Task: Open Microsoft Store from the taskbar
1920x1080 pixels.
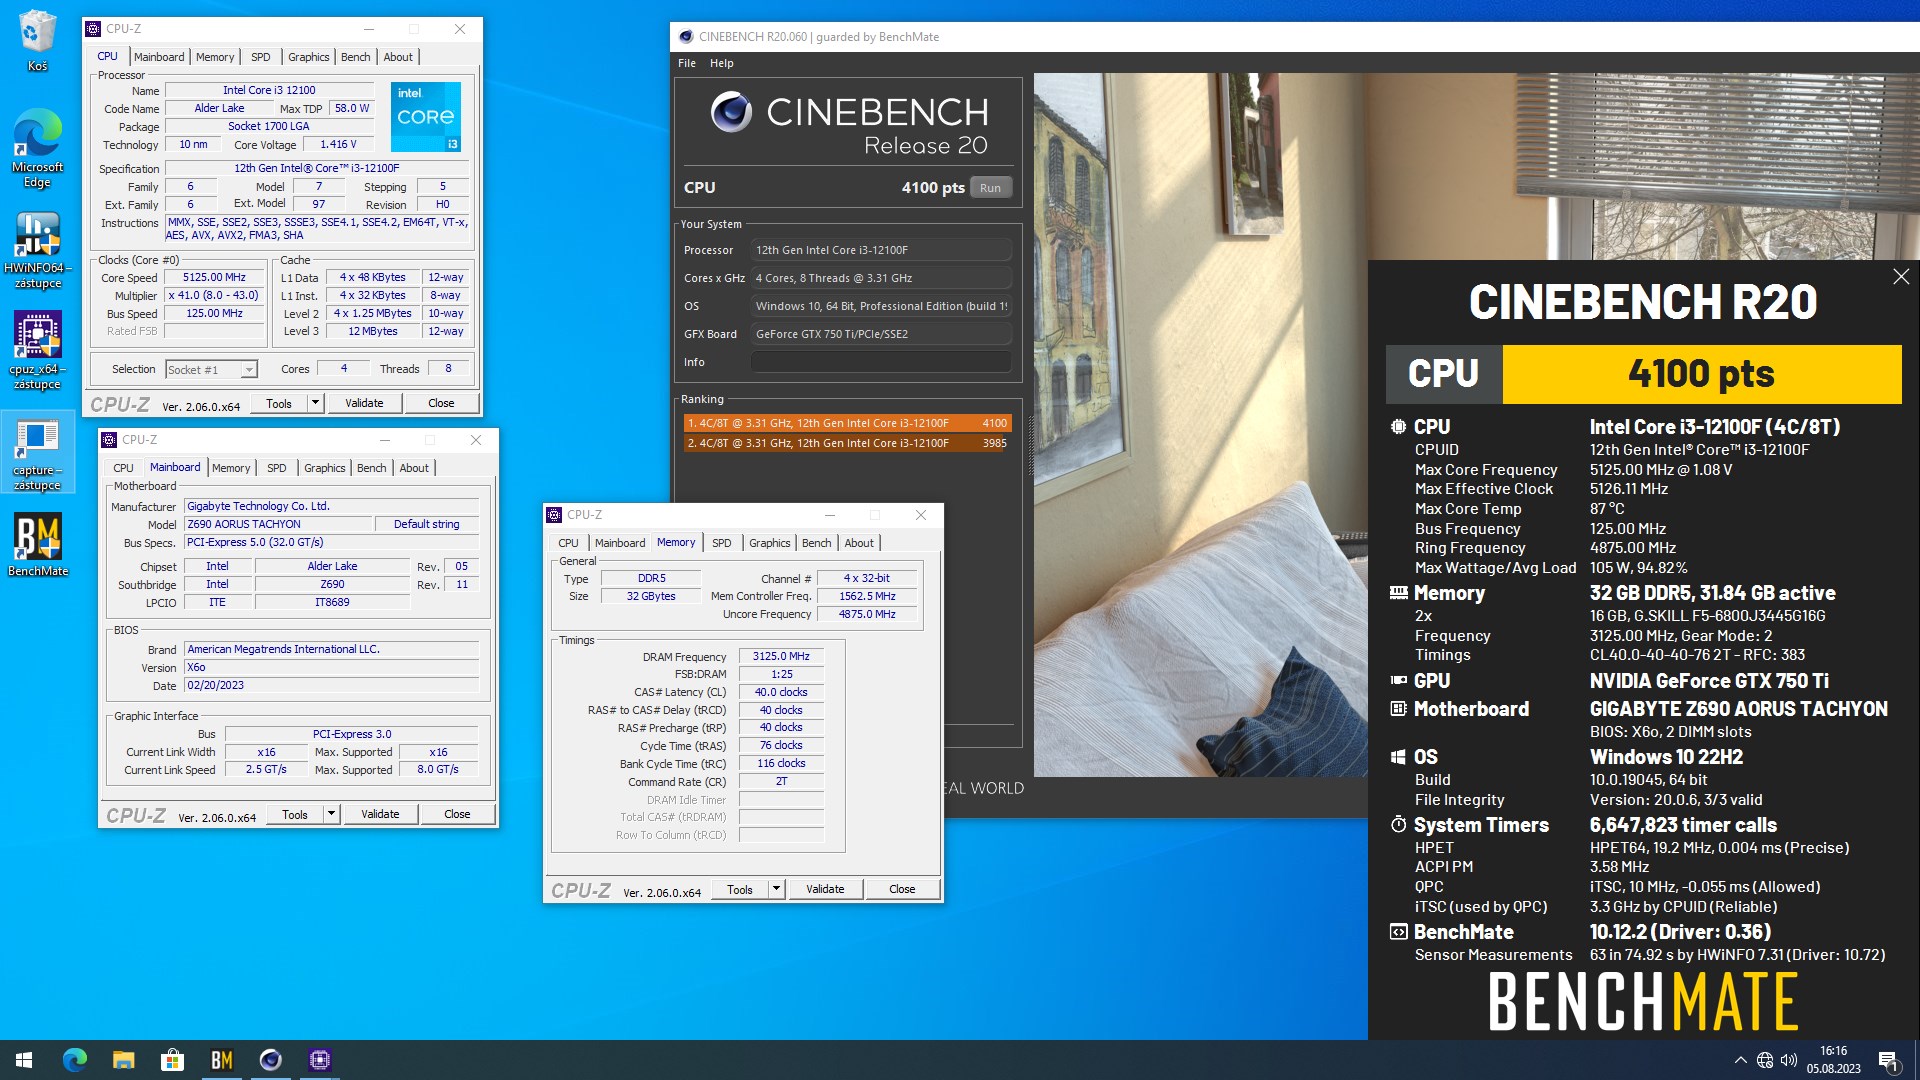Action: coord(172,1060)
